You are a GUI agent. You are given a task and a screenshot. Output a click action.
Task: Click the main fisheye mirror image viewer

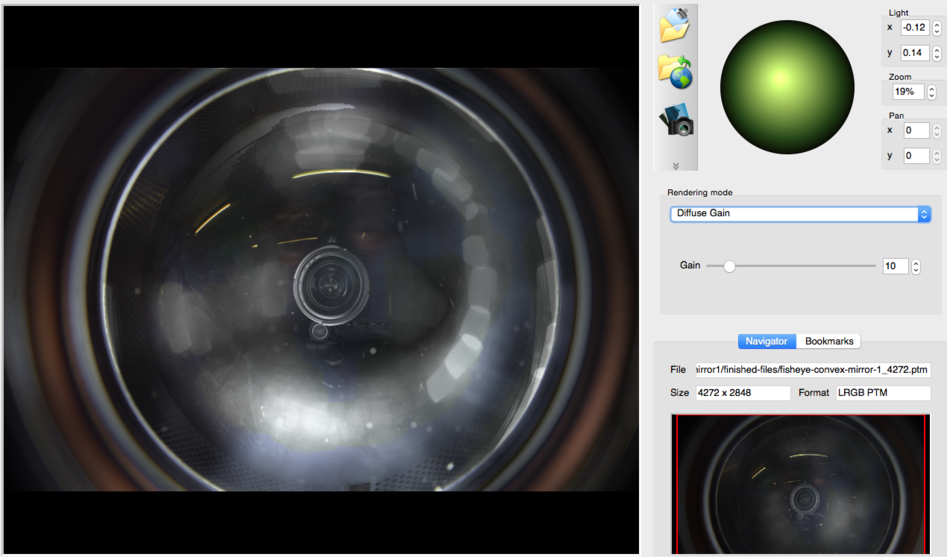[x=321, y=280]
